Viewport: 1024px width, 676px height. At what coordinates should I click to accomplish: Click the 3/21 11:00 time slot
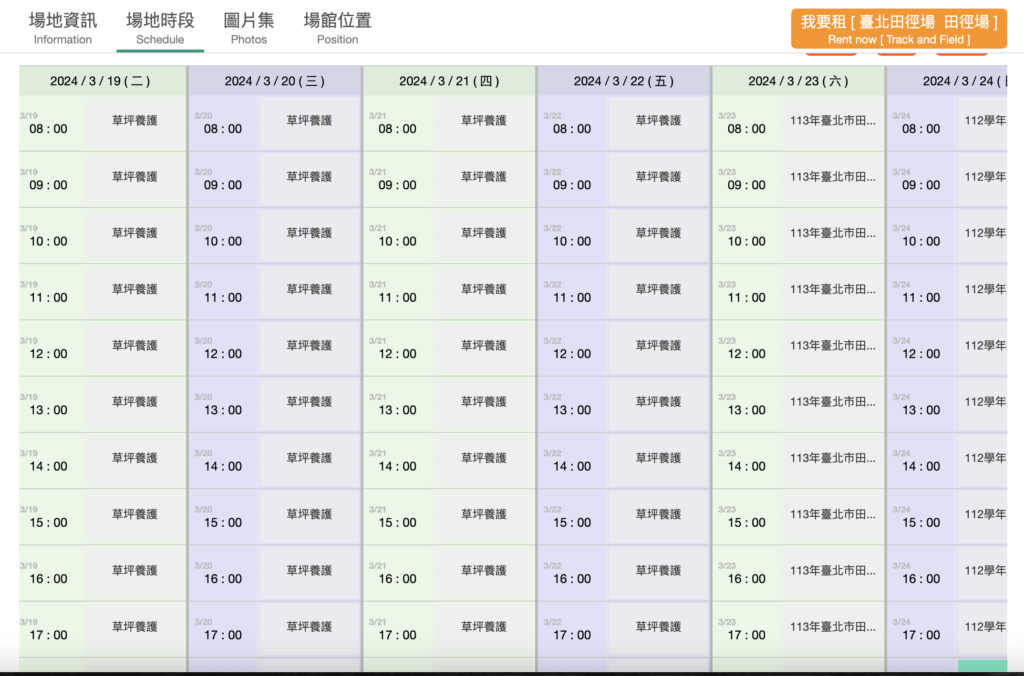[x=398, y=292]
